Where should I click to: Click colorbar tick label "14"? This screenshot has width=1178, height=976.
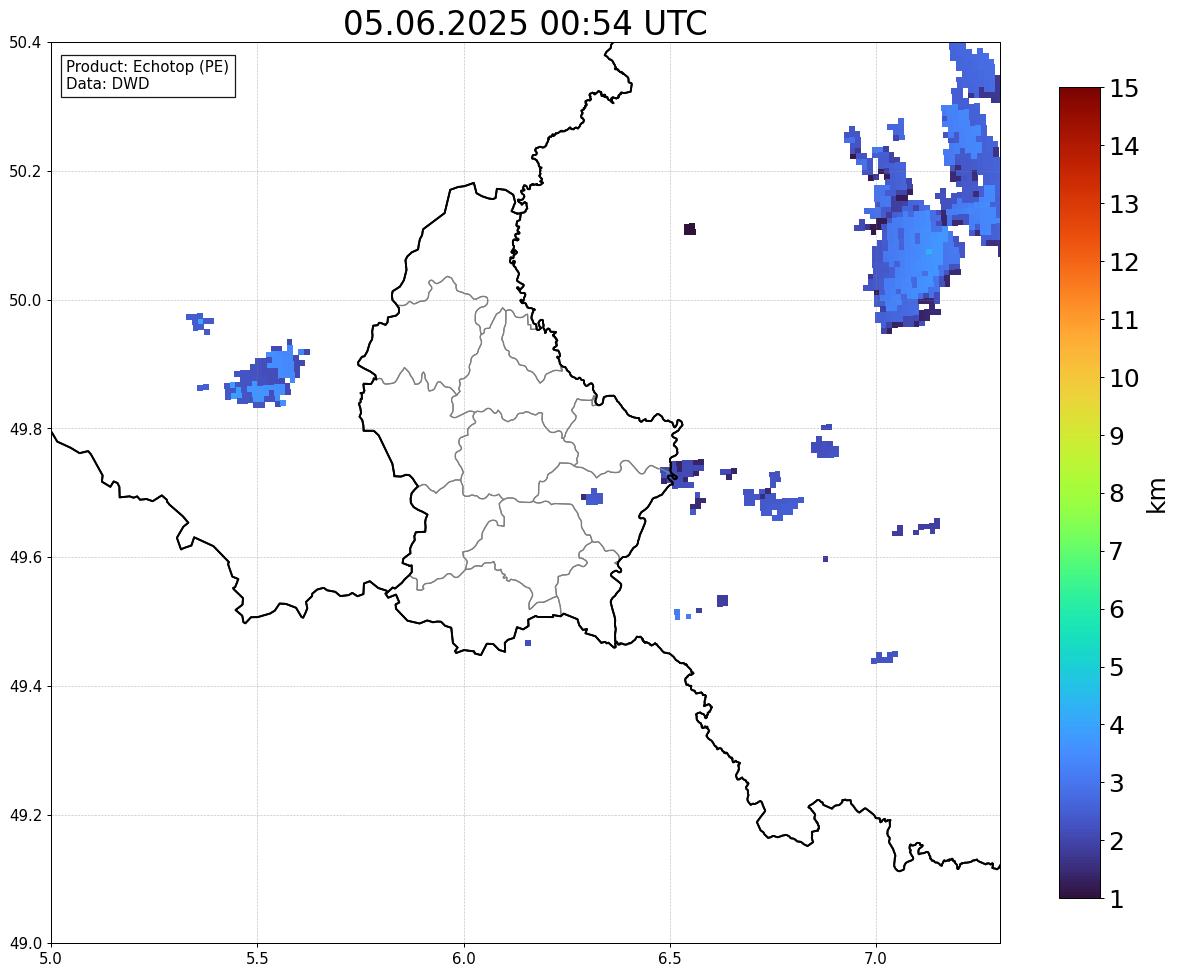coord(1124,147)
